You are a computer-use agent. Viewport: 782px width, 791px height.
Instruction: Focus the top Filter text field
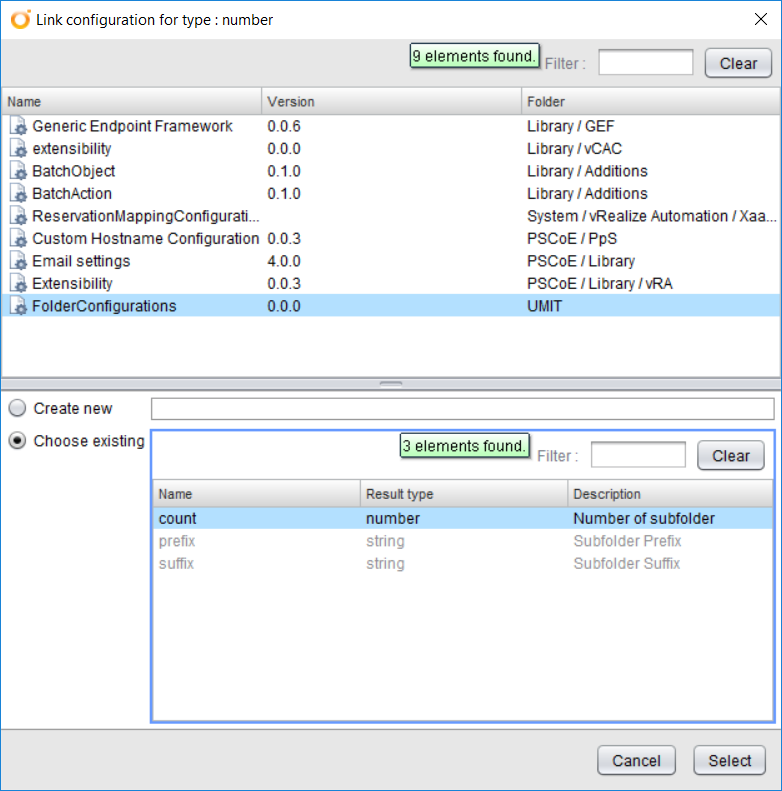click(x=645, y=63)
